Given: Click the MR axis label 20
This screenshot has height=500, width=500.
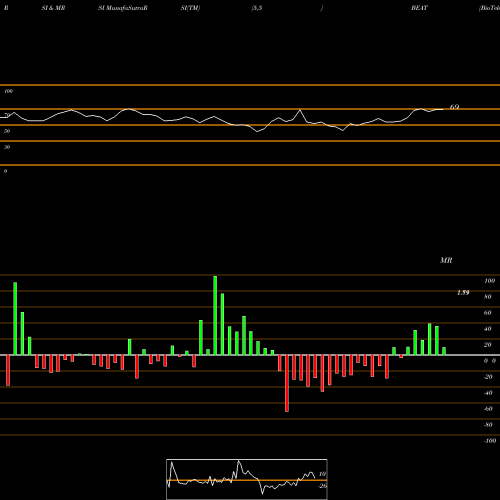Looking at the screenshot, I should (x=488, y=345).
